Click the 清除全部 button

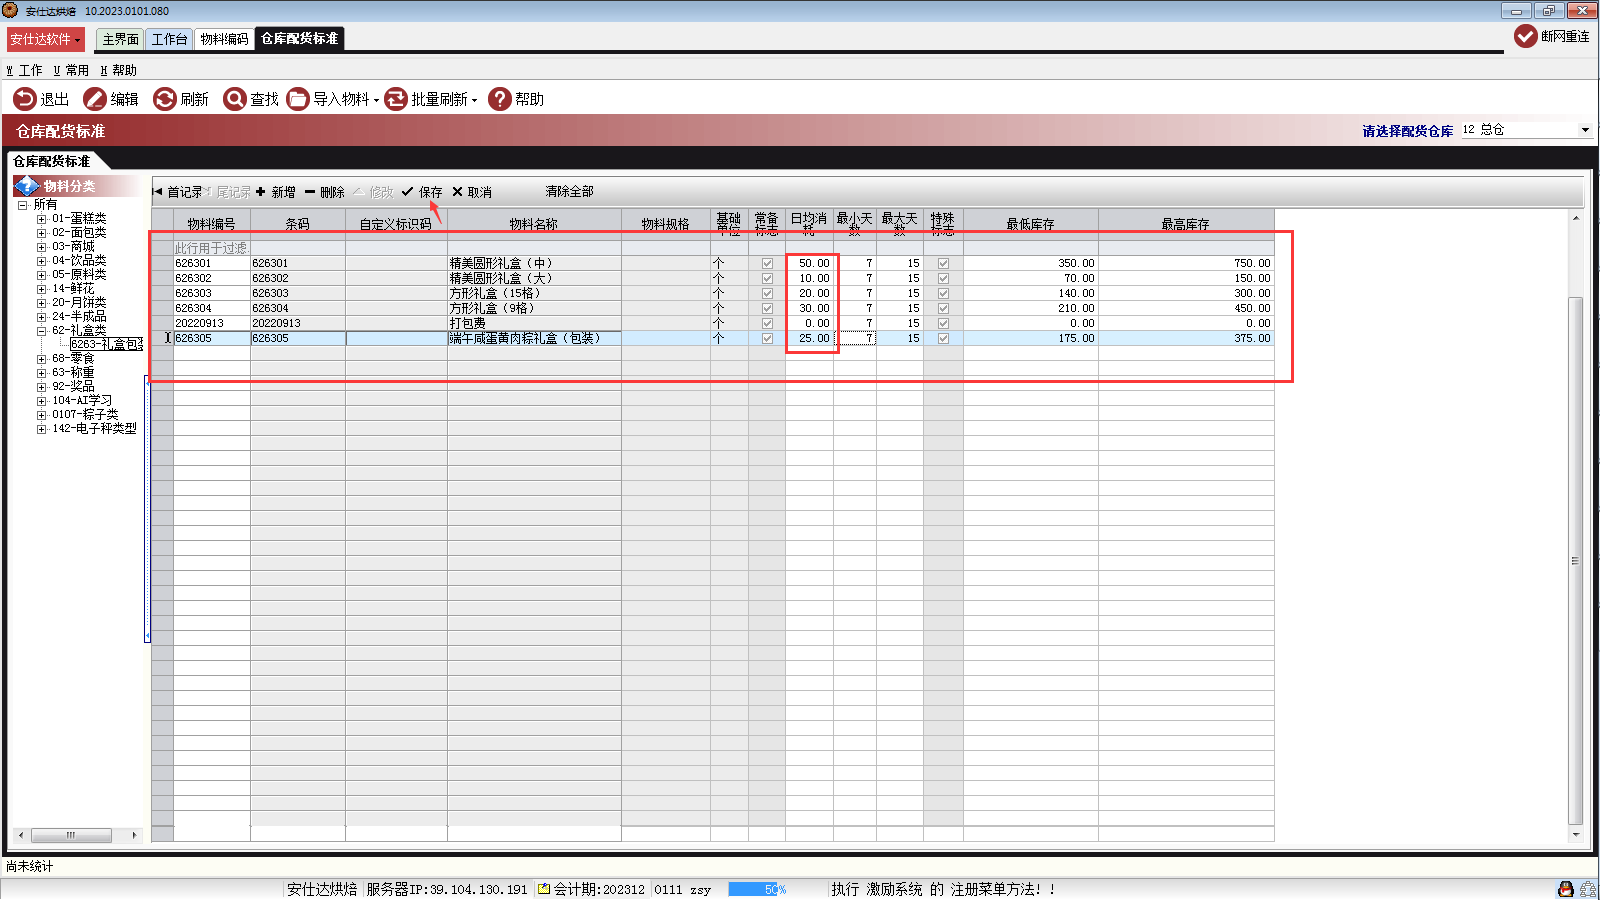(x=569, y=192)
